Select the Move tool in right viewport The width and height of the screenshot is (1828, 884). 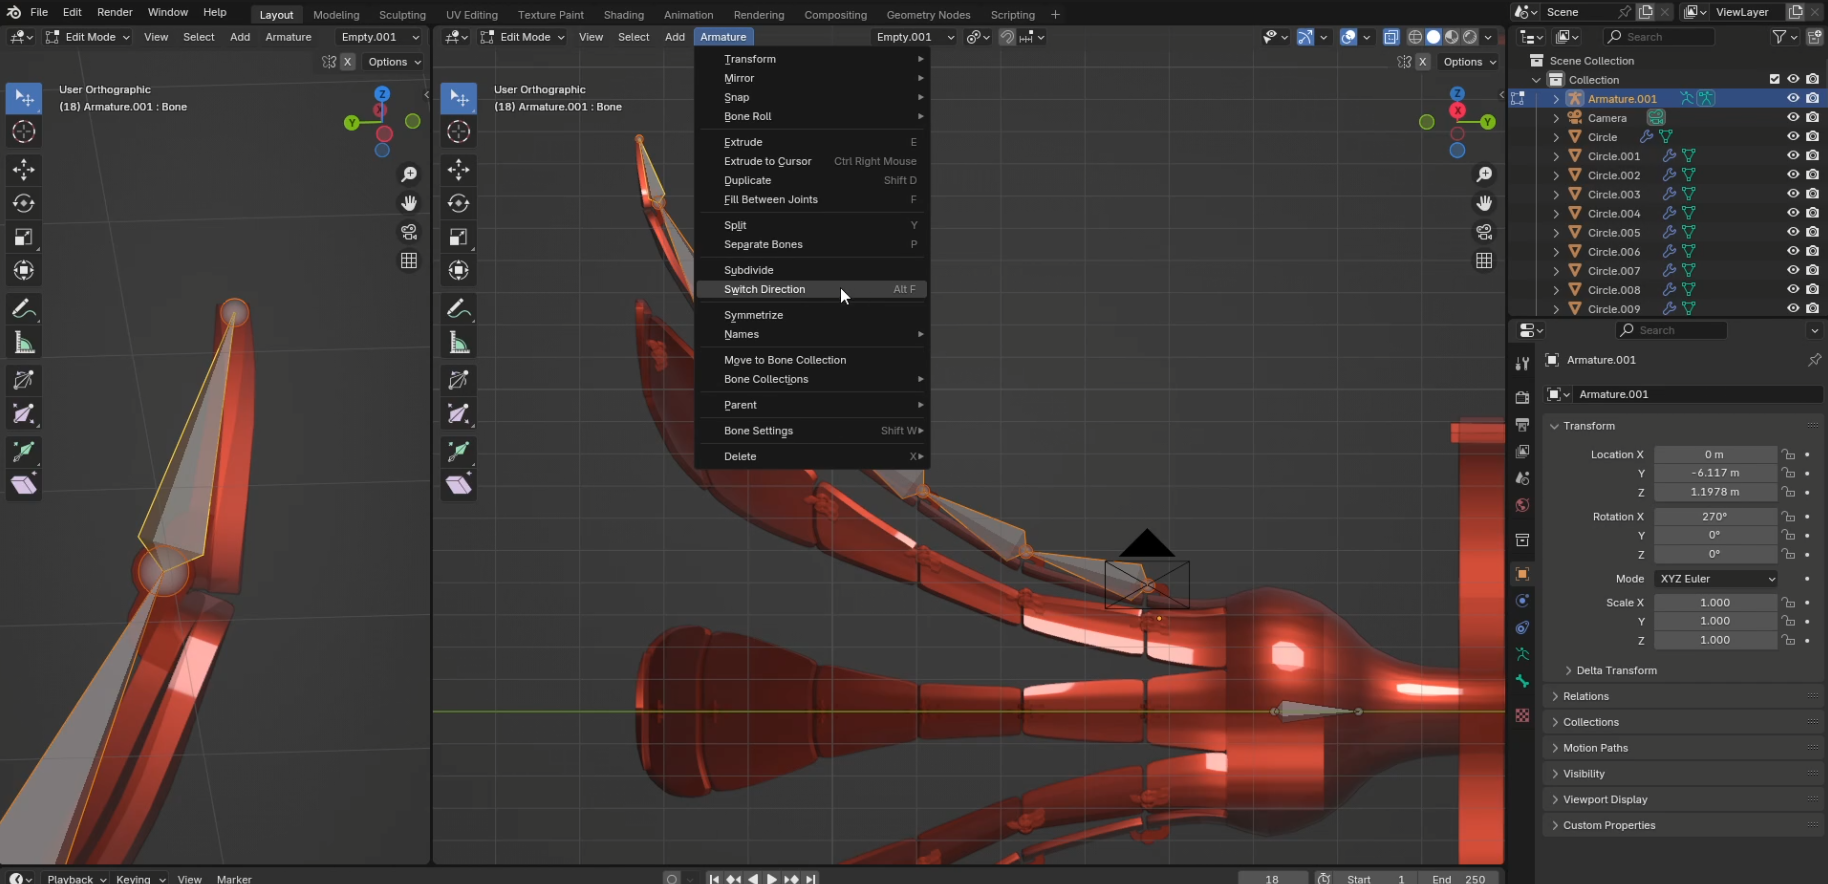(459, 169)
